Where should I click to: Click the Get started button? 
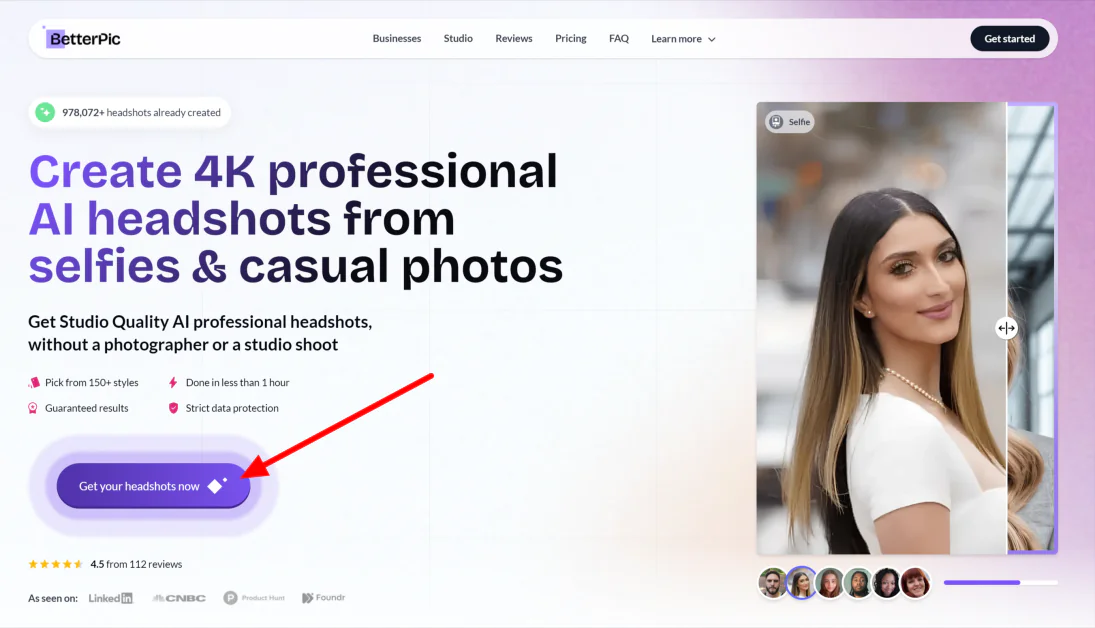(1009, 38)
